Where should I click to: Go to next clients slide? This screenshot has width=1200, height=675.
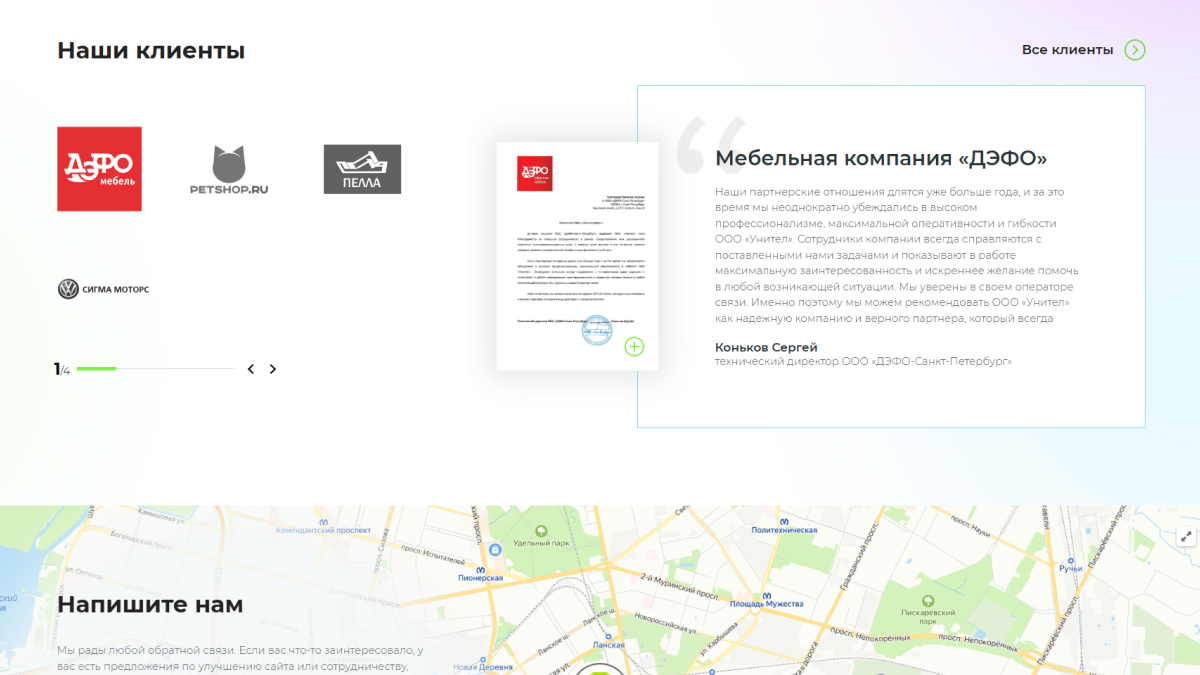point(273,369)
